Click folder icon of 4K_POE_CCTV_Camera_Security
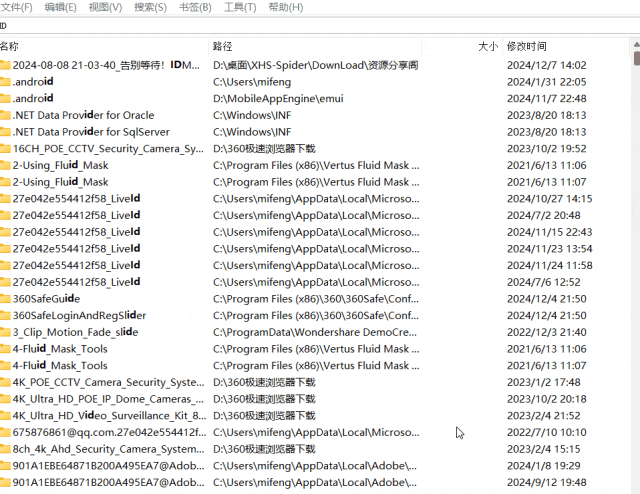640x494 pixels. point(5,383)
